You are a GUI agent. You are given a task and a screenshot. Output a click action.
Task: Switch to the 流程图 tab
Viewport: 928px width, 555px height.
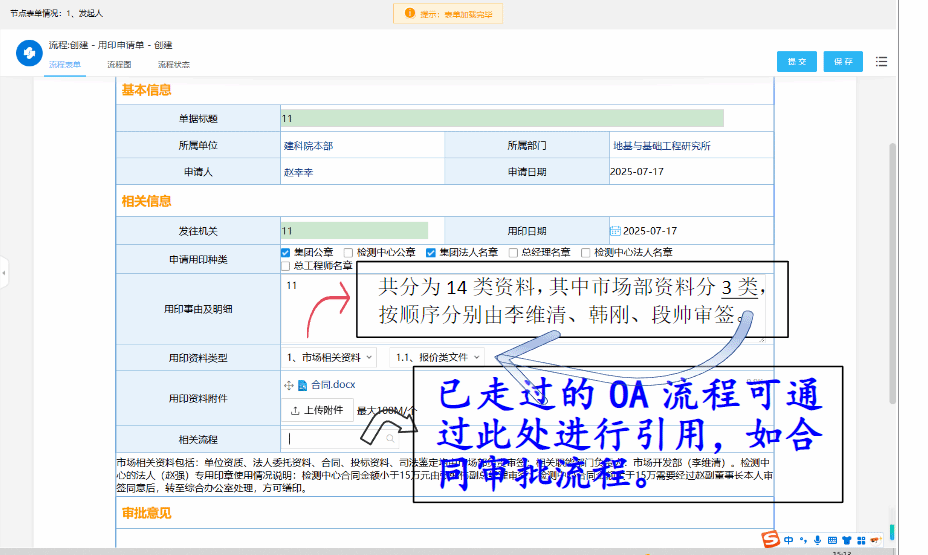click(x=119, y=64)
